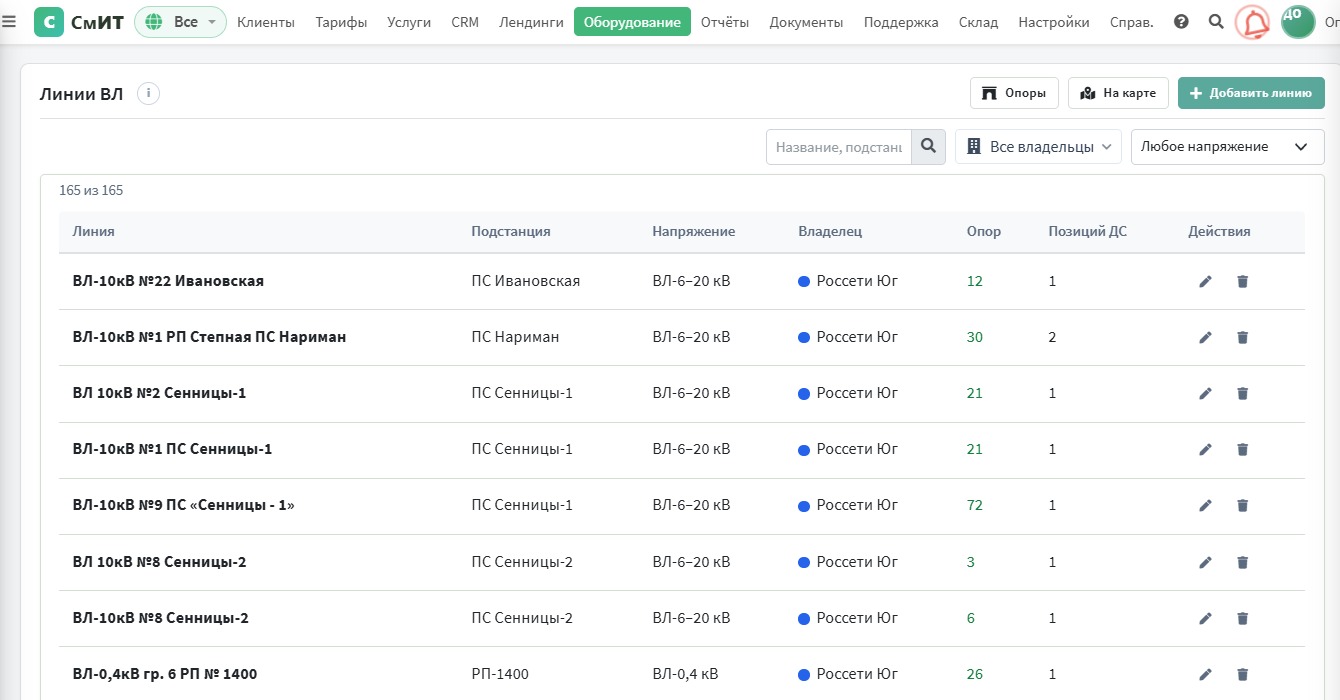Expand the Все region selector
1340x700 pixels.
[180, 22]
